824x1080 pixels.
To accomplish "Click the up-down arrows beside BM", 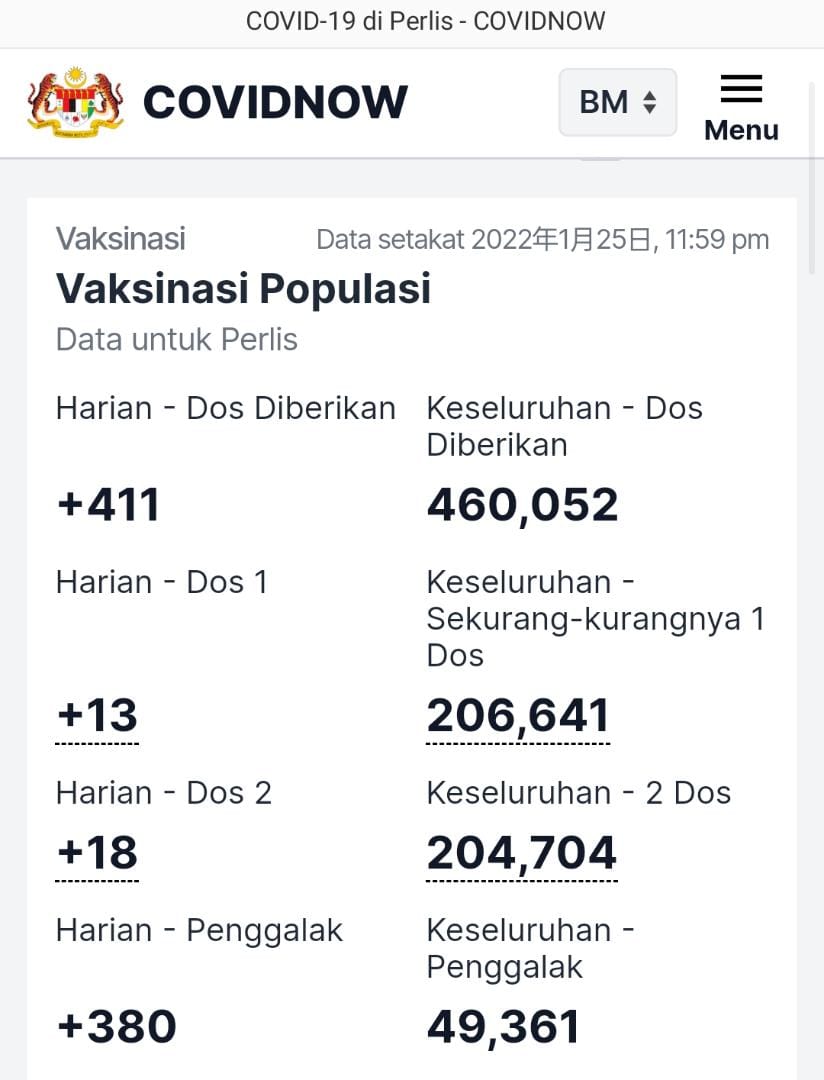I will tap(649, 103).
